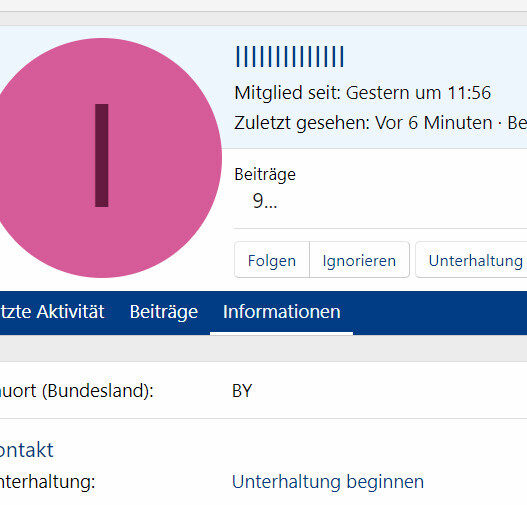Click the Vor 6 Minuten last-seen text

(x=434, y=123)
